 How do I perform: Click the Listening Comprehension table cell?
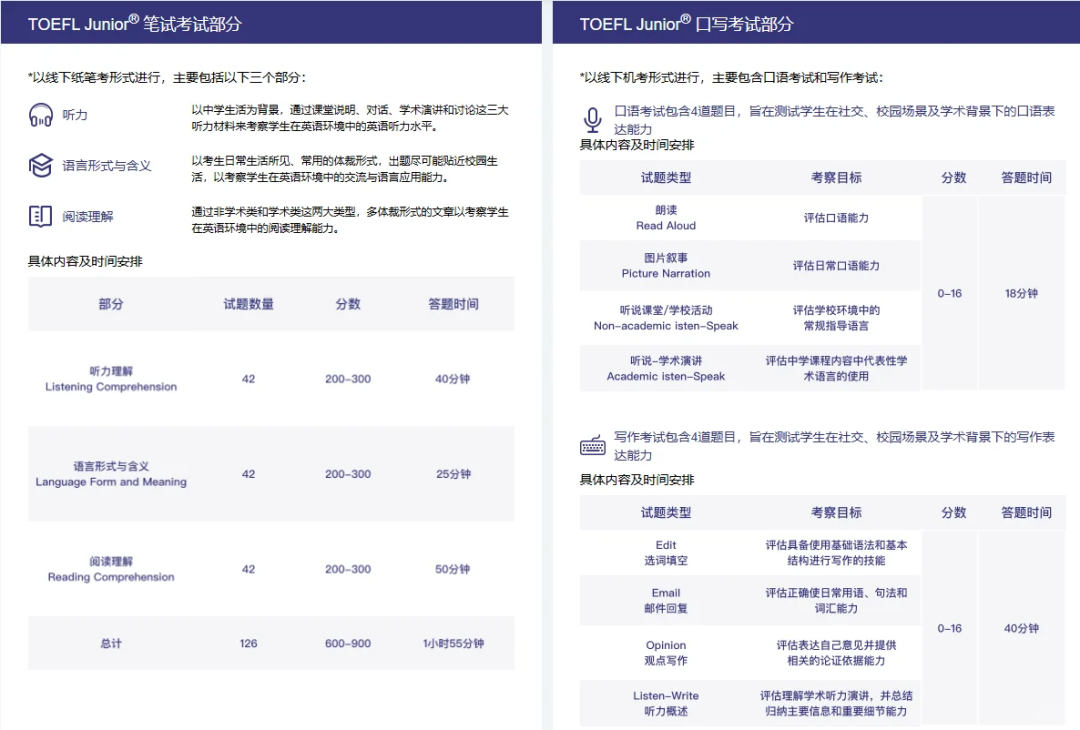pyautogui.click(x=111, y=379)
